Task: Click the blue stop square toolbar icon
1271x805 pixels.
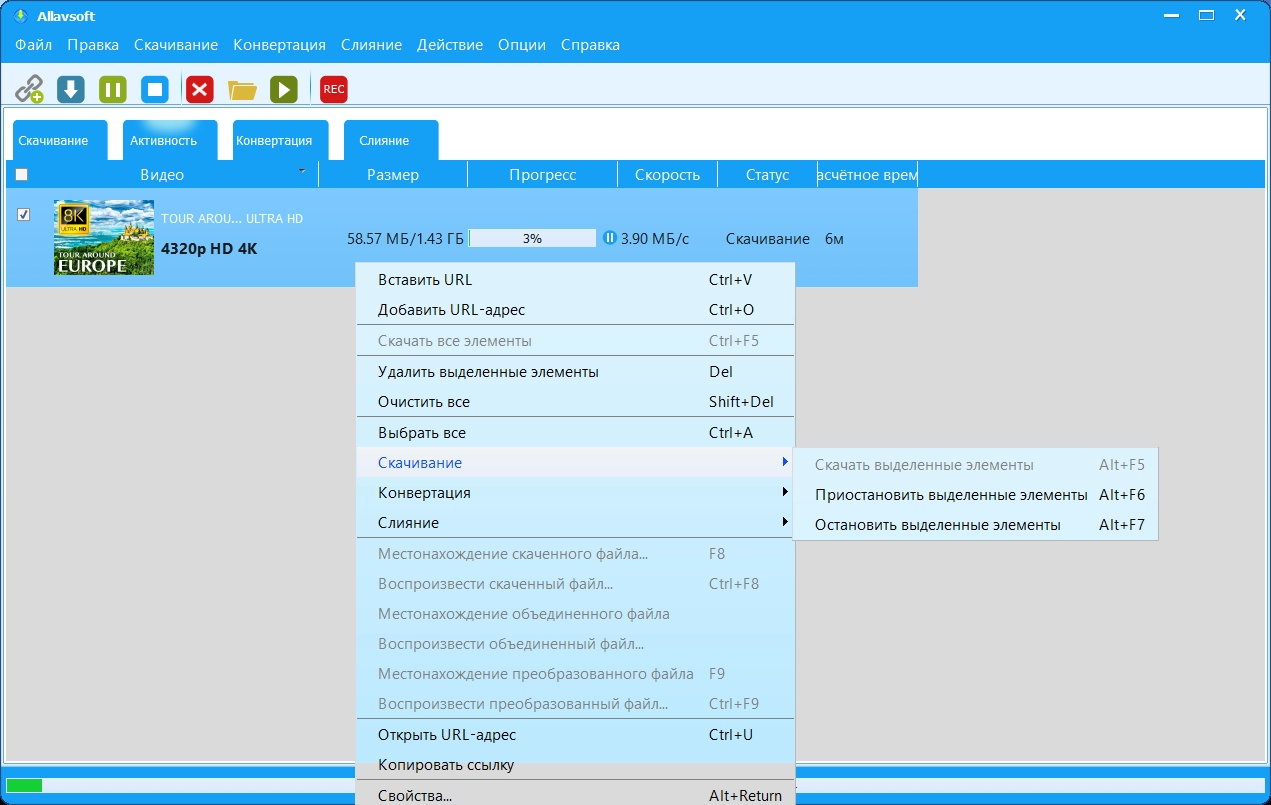Action: [155, 89]
